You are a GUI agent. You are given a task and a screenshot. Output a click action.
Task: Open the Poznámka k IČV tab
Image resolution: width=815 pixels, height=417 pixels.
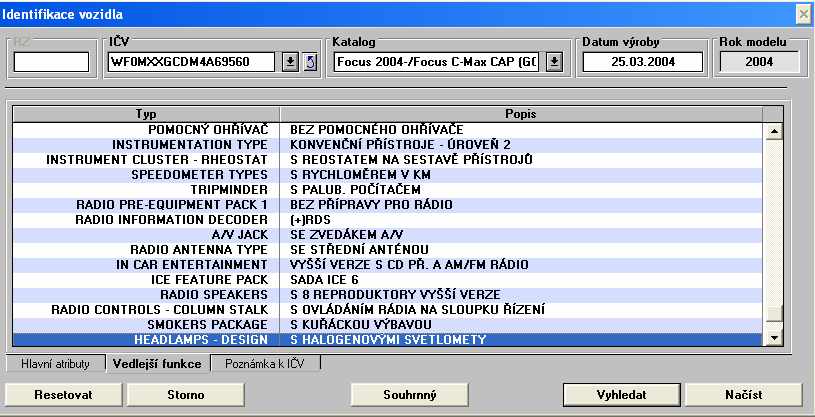tap(265, 364)
